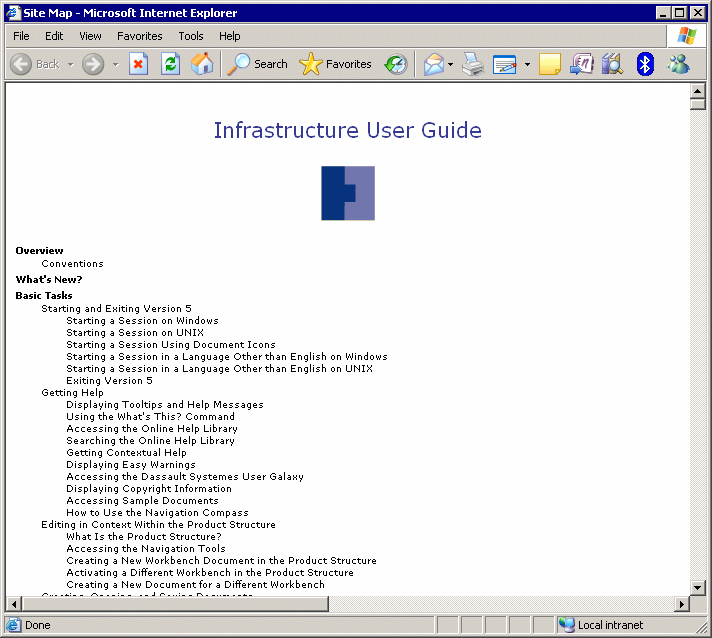Click the vertical scrollbar down arrow
712x638 pixels.
pyautogui.click(x=697, y=587)
